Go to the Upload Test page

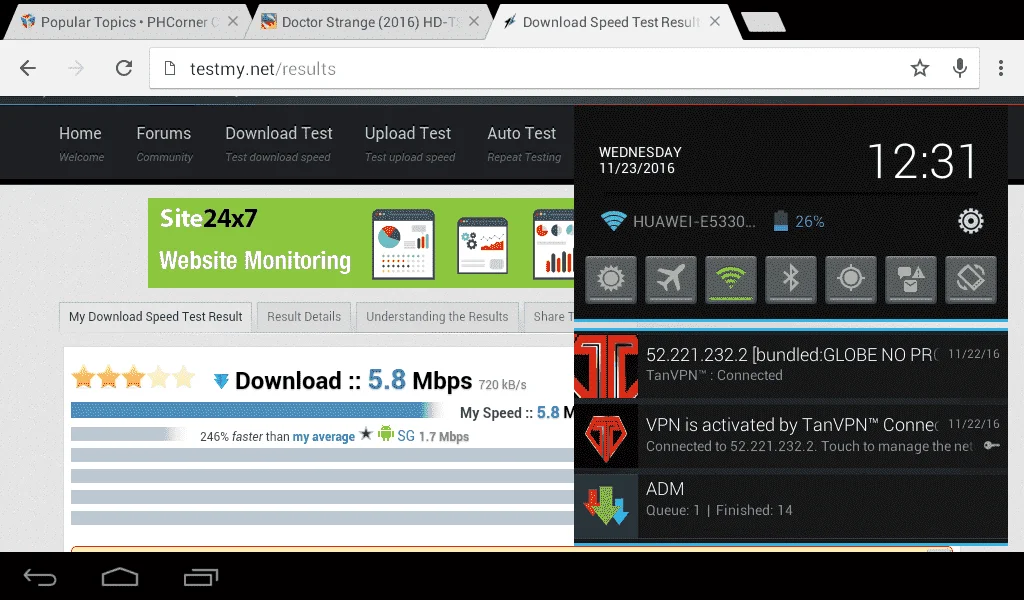coord(409,144)
